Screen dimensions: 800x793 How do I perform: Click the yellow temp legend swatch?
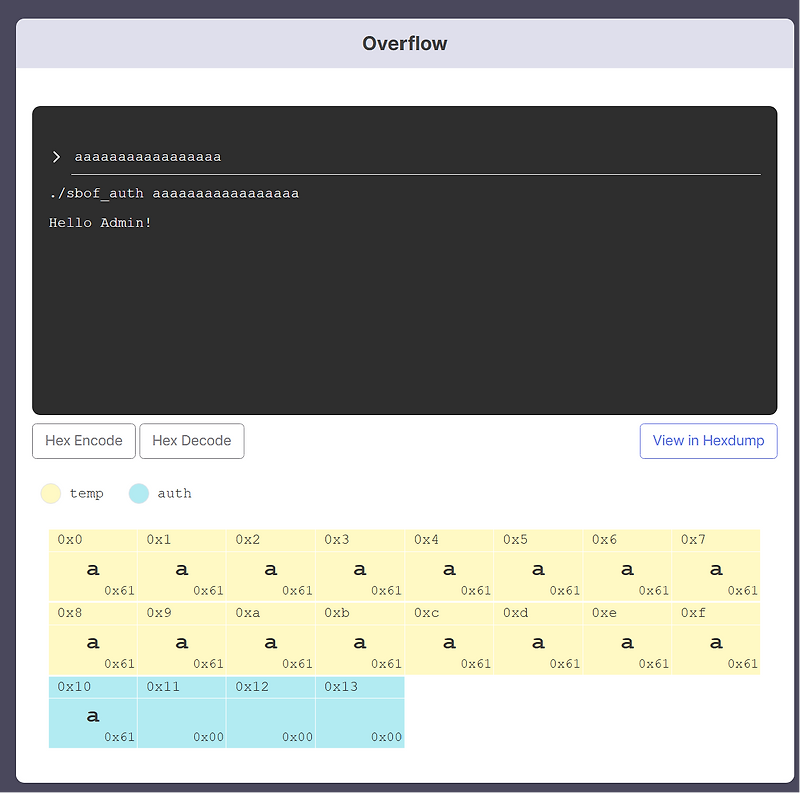click(50, 493)
